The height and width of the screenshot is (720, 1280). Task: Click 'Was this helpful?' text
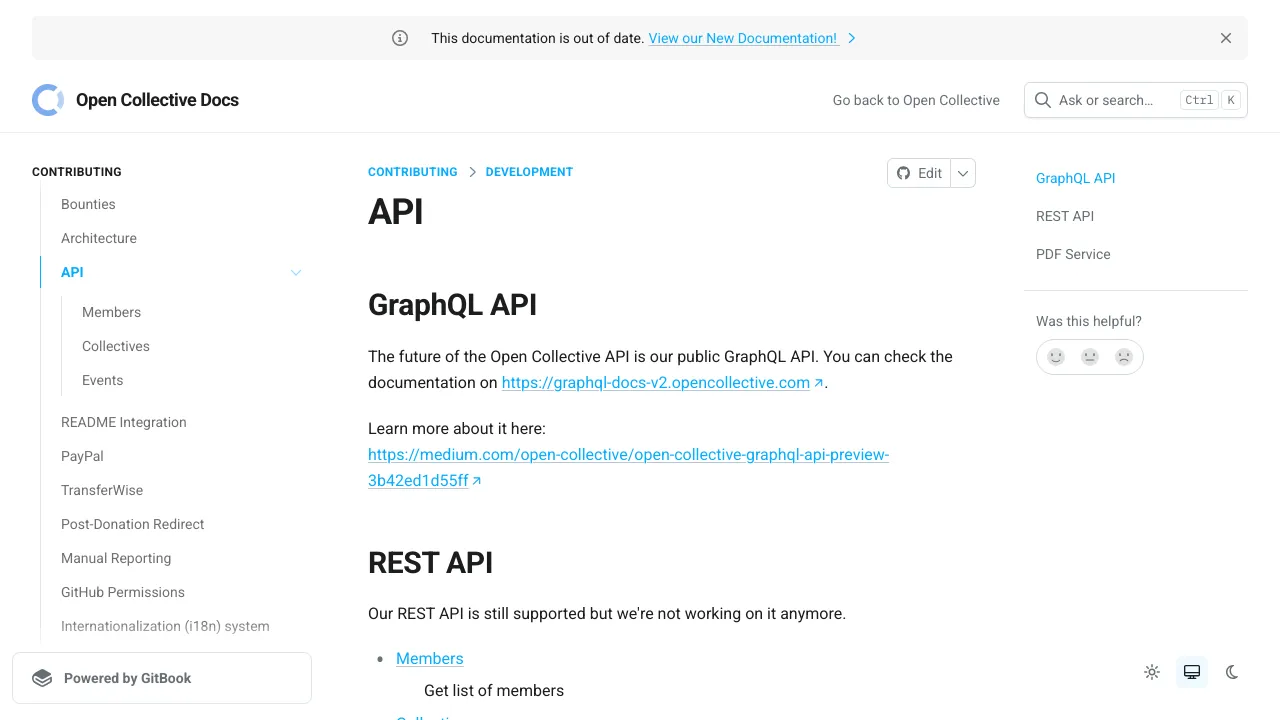point(1089,321)
